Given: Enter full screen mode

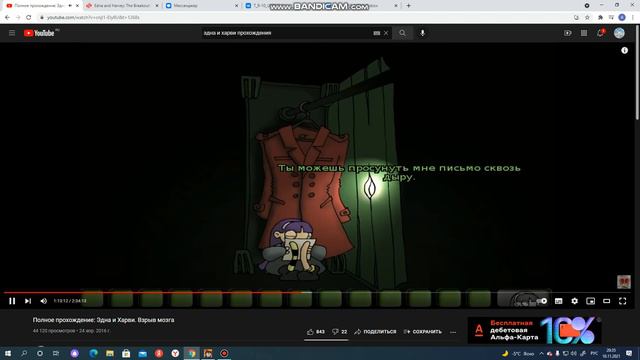Looking at the screenshot, I should (622, 301).
